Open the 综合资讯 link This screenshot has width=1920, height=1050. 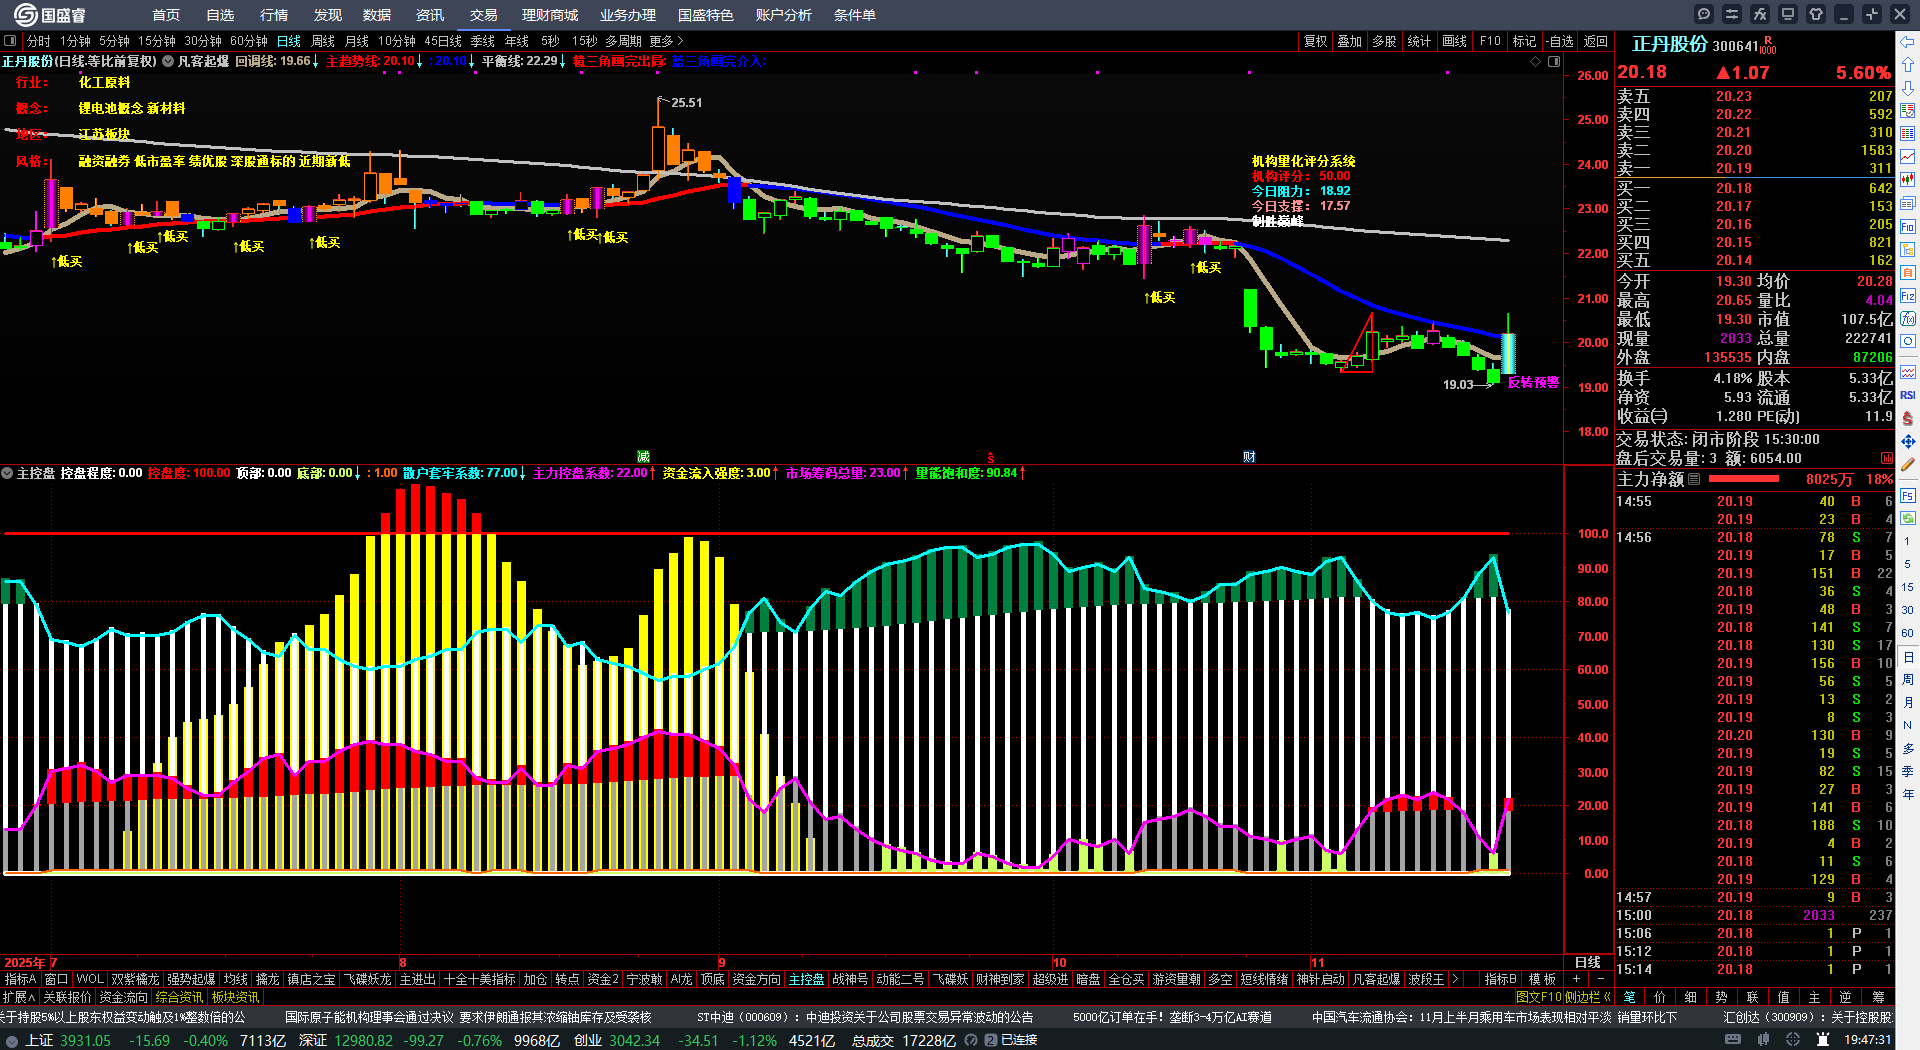click(x=179, y=997)
